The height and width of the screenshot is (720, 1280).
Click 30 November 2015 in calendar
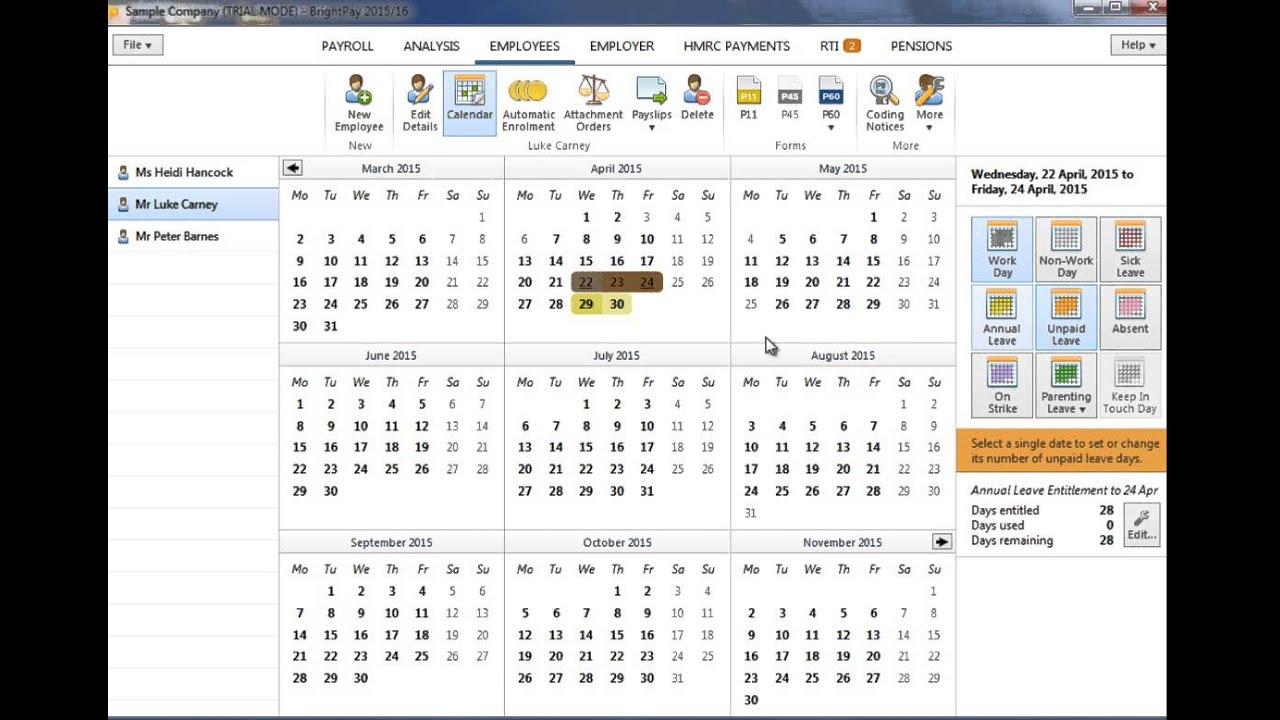(751, 700)
